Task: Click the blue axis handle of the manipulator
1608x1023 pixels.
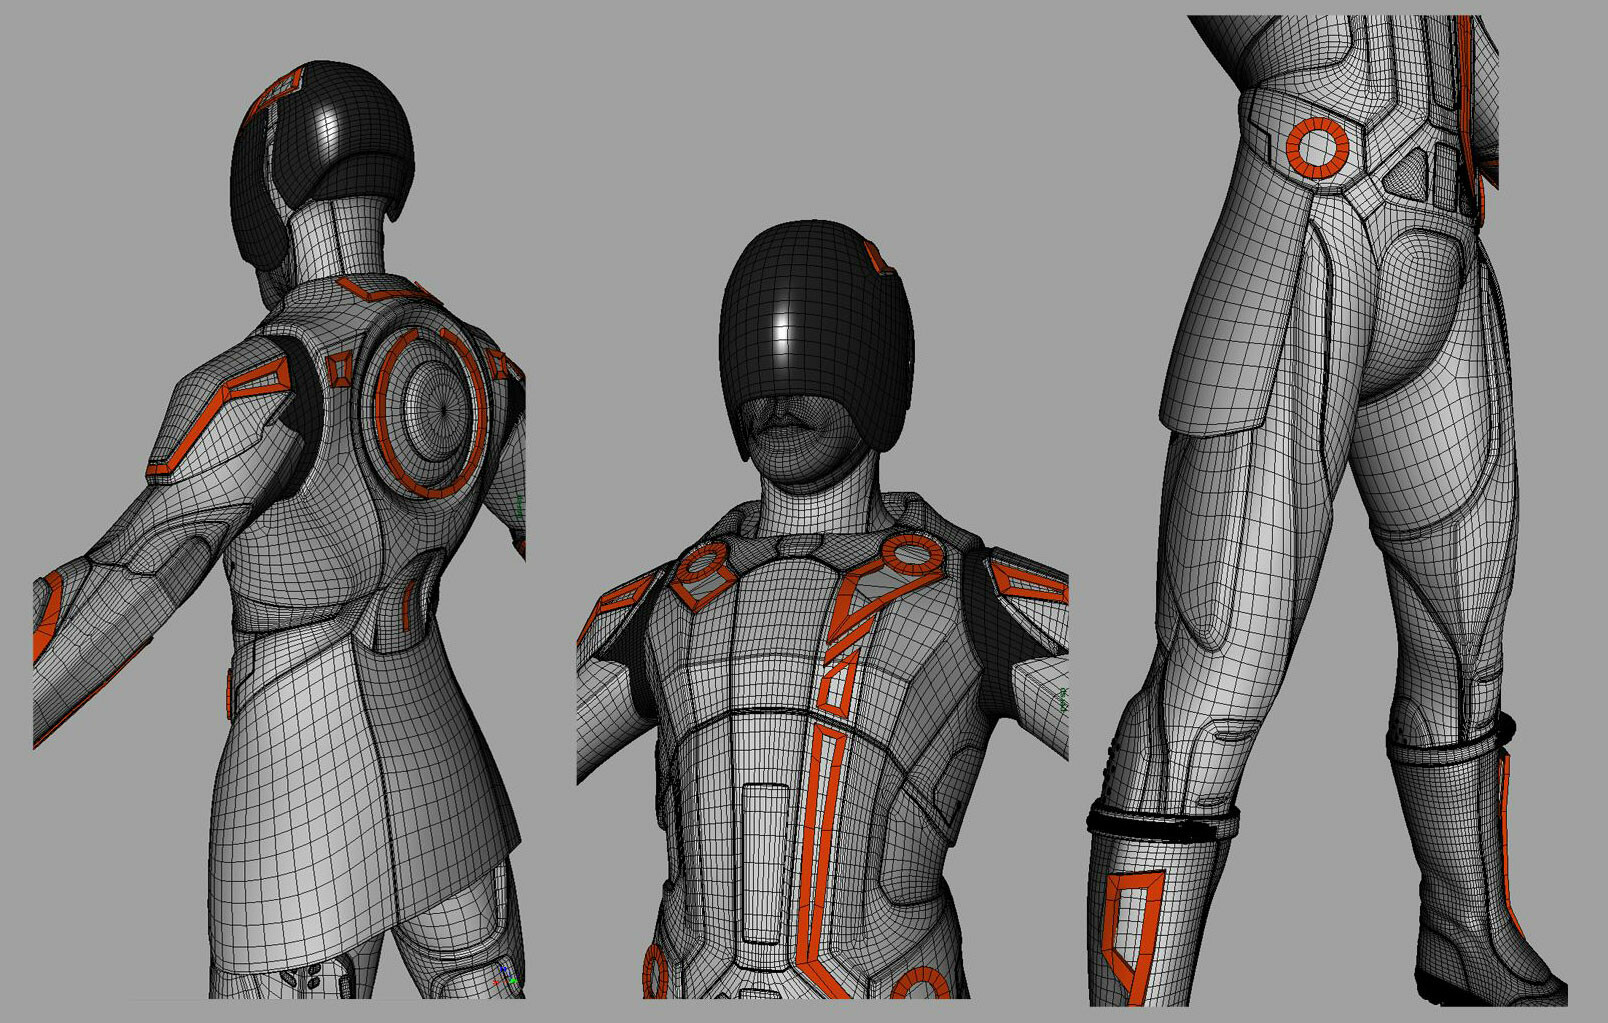Action: click(503, 969)
